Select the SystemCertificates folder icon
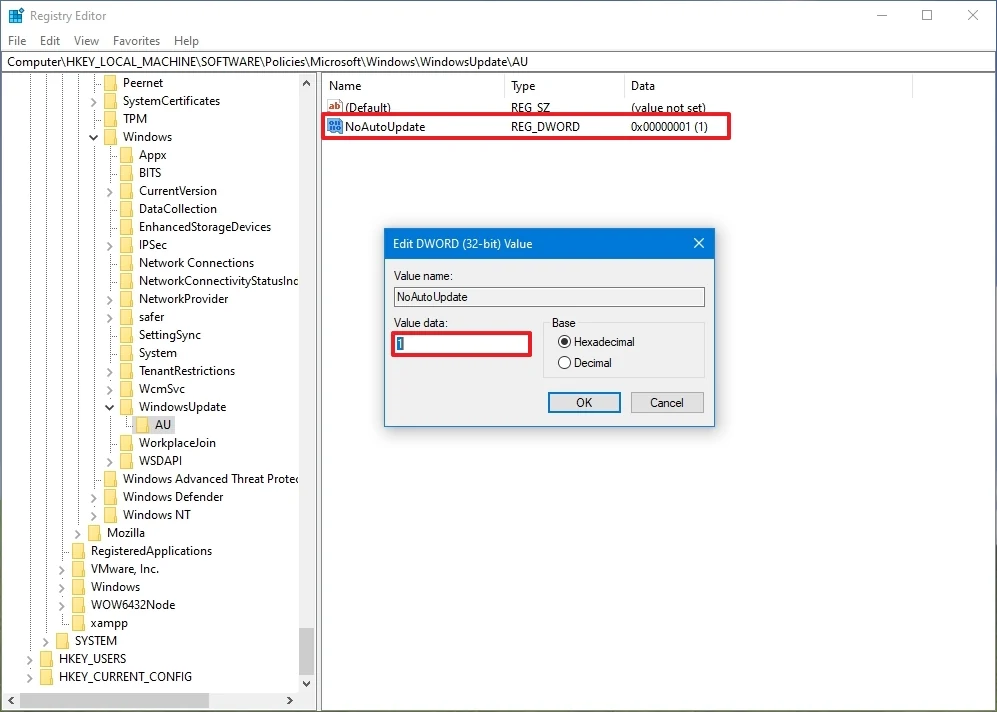Screen dimensions: 997x712 (x=111, y=101)
